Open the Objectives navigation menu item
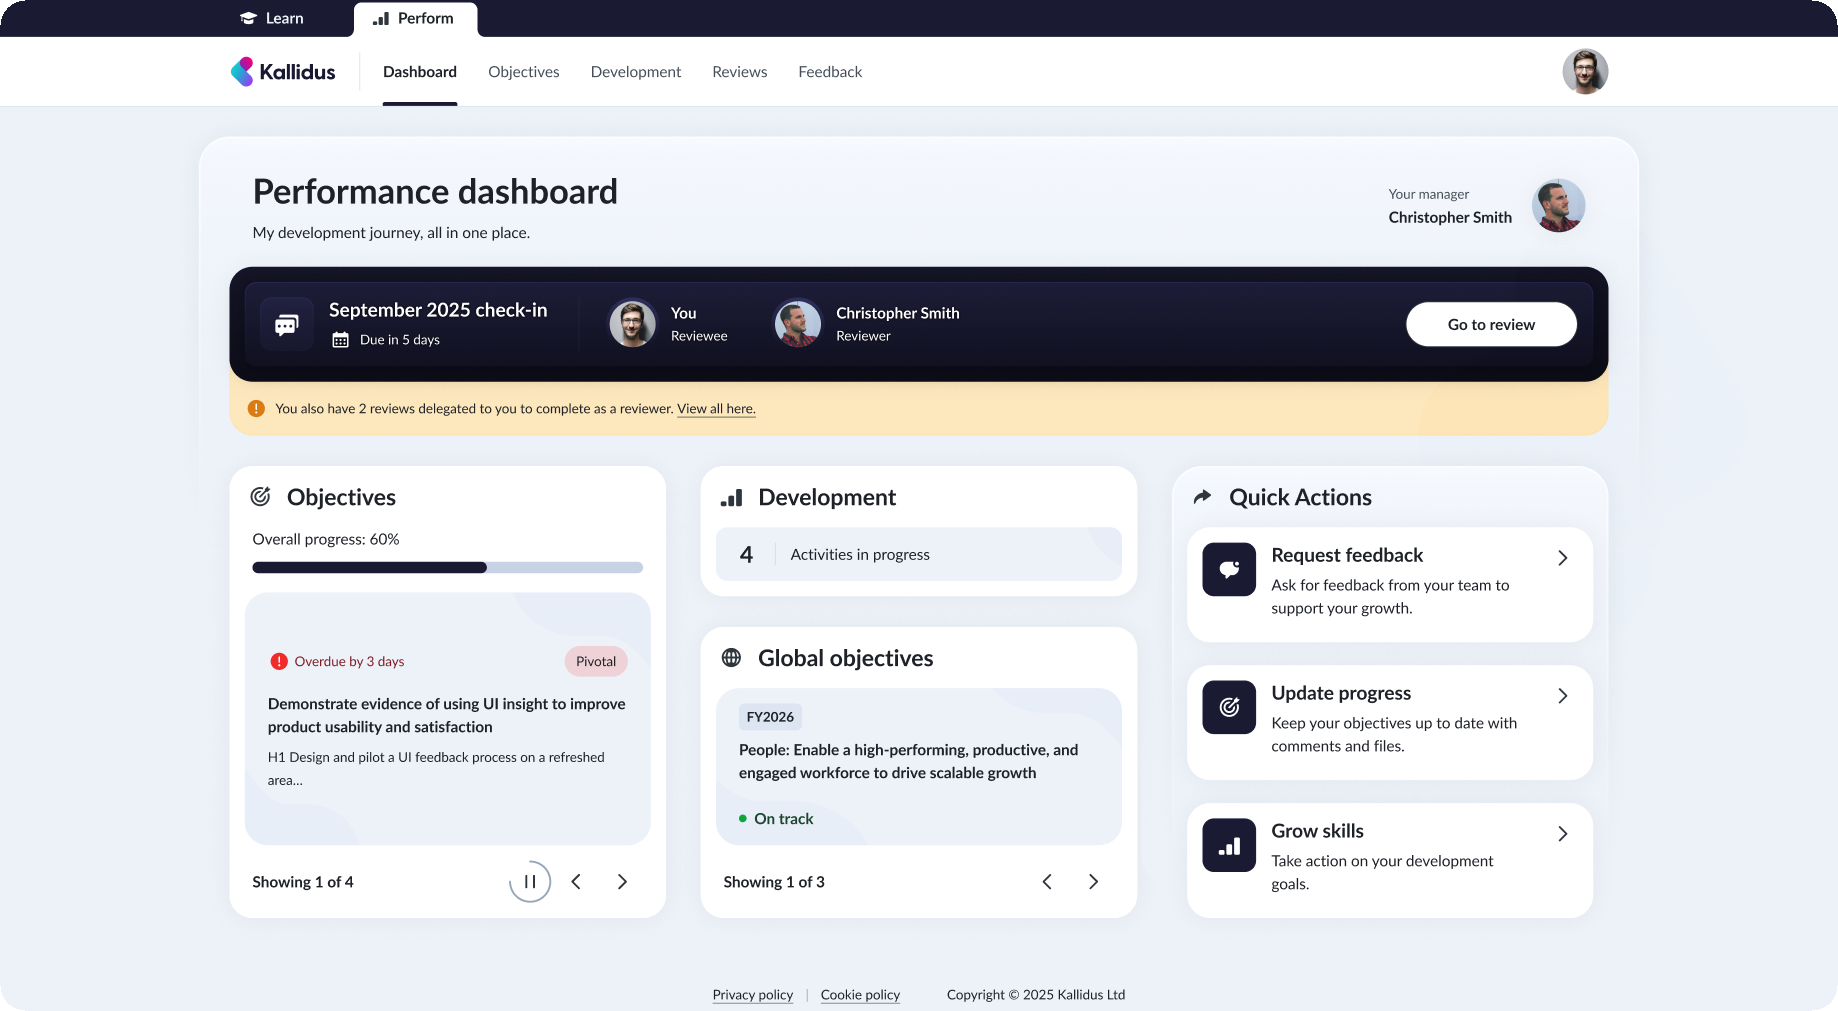The height and width of the screenshot is (1011, 1838). (x=523, y=72)
